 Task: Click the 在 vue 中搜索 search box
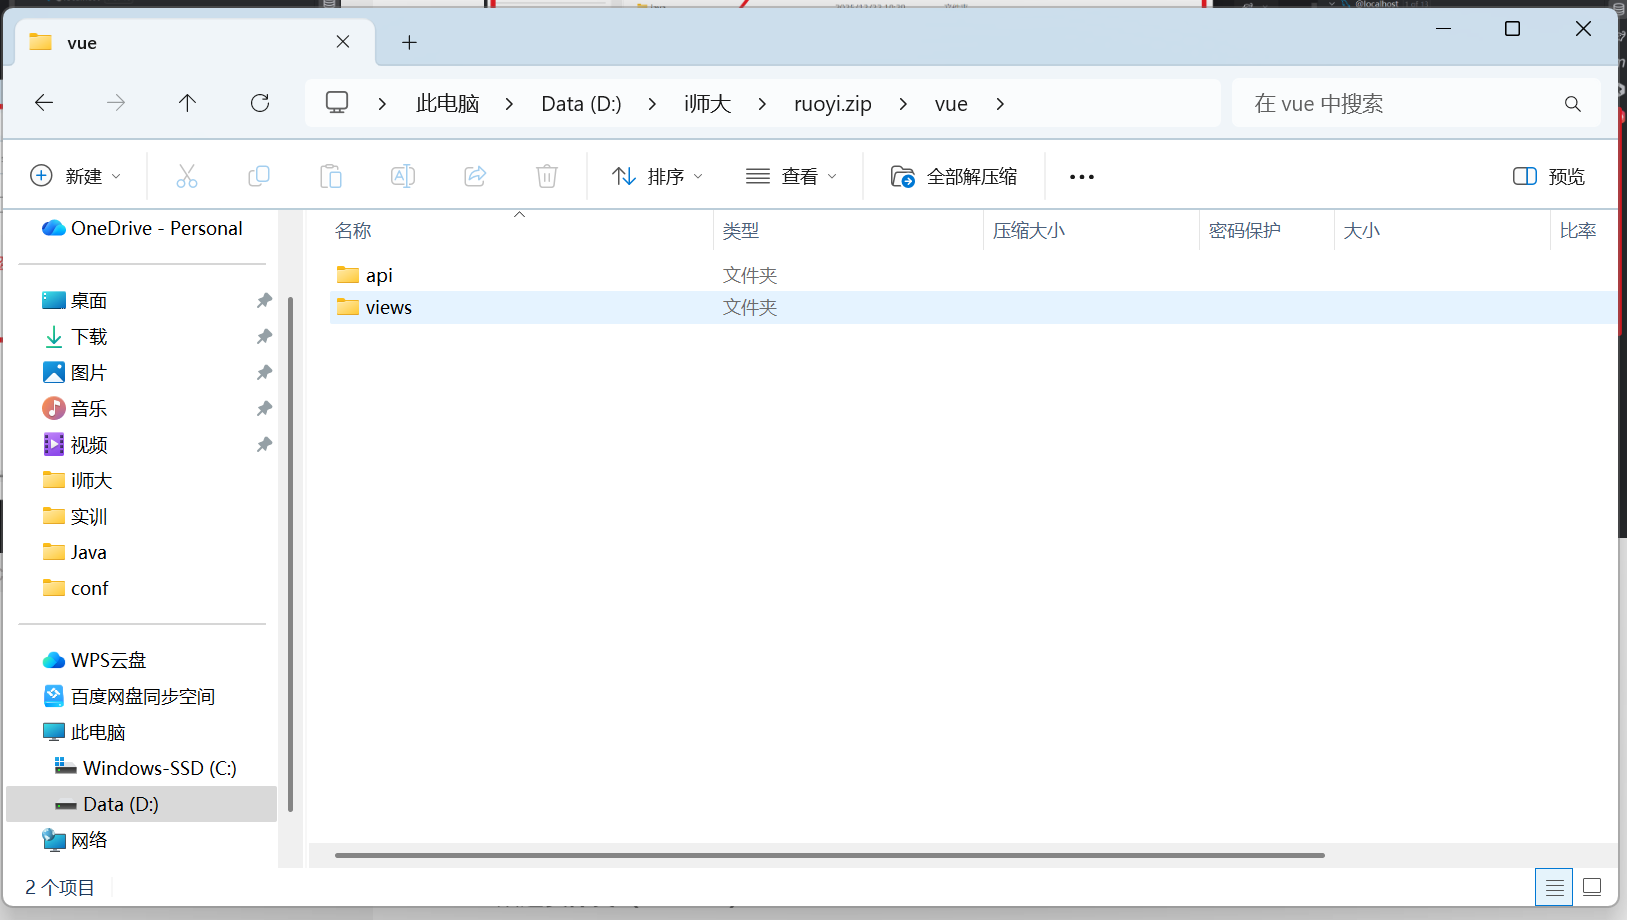(1400, 103)
